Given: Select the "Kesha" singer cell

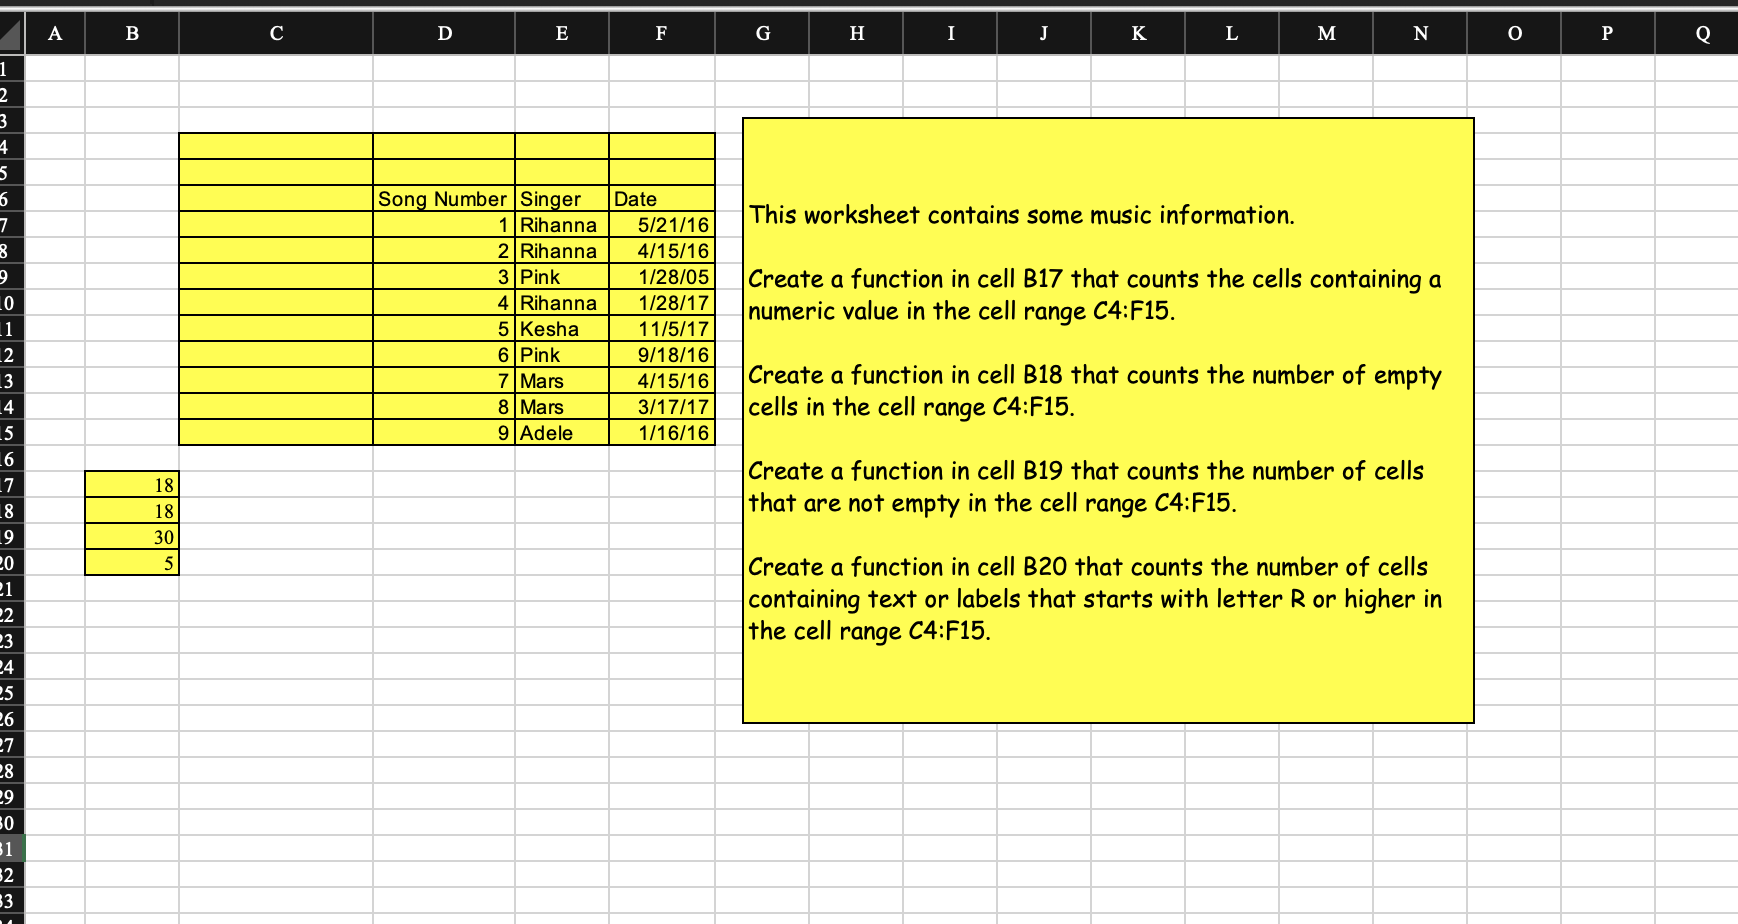Looking at the screenshot, I should [x=562, y=328].
